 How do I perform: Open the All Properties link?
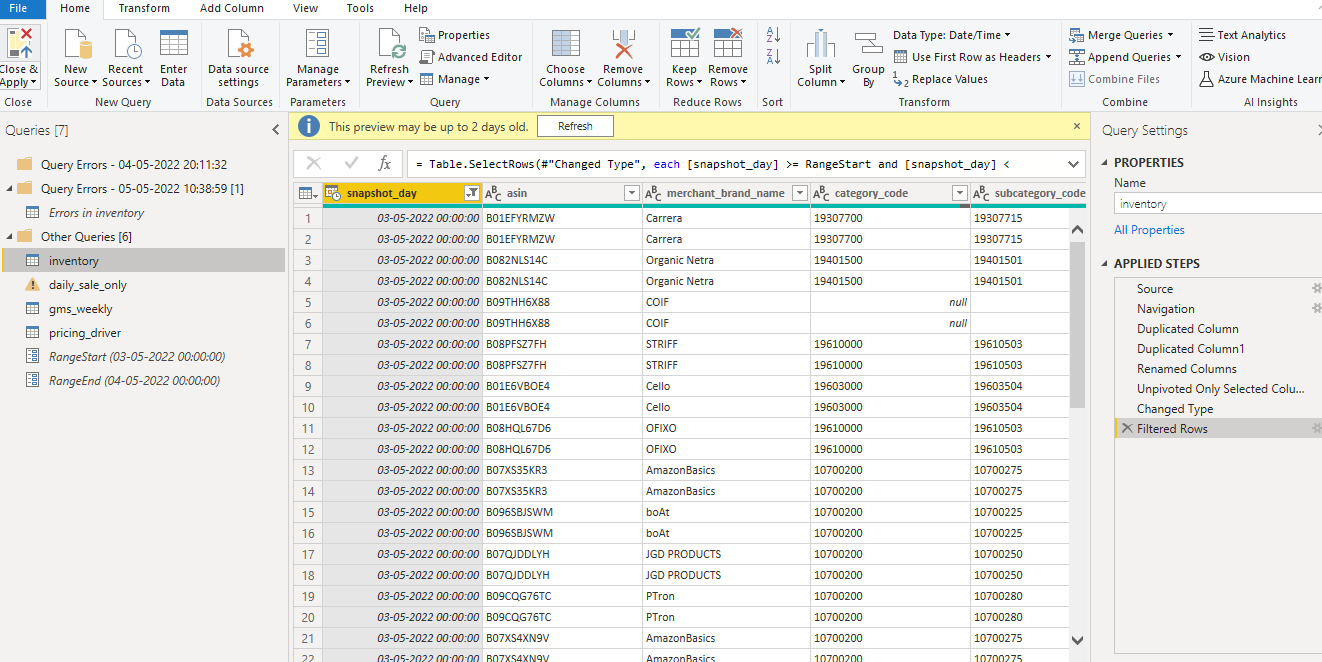point(1149,230)
